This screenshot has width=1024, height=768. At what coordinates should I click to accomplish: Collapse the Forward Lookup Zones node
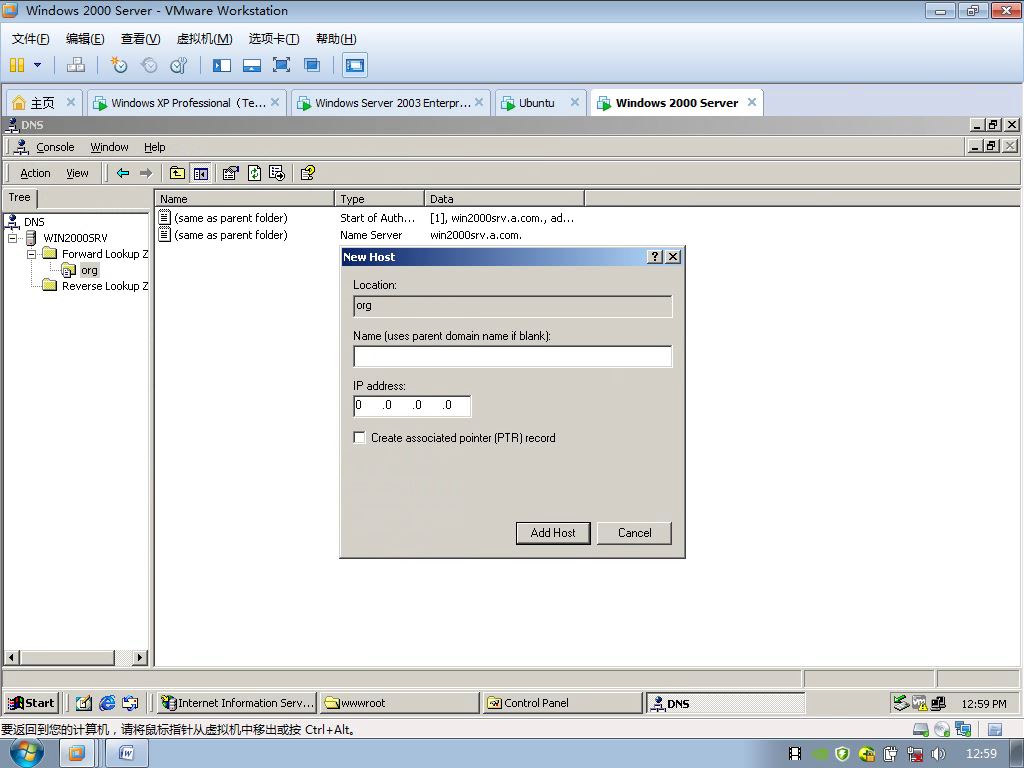31,254
